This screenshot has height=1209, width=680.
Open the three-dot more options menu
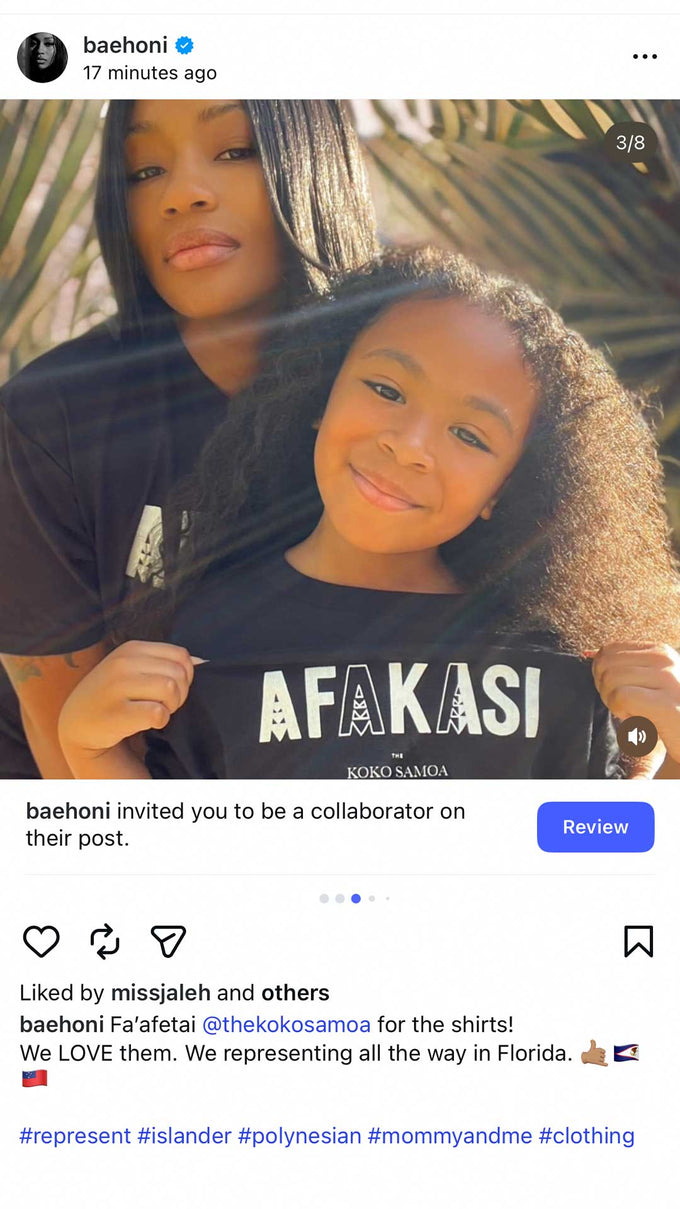tap(645, 57)
